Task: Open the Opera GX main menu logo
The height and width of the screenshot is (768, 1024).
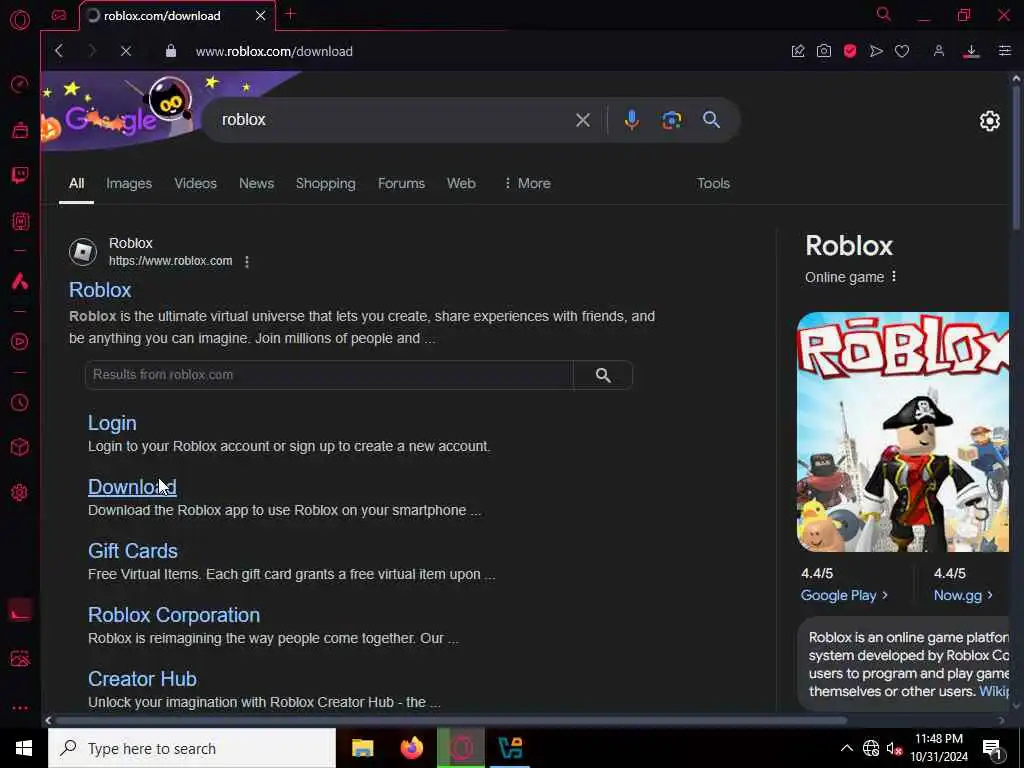Action: 20,20
